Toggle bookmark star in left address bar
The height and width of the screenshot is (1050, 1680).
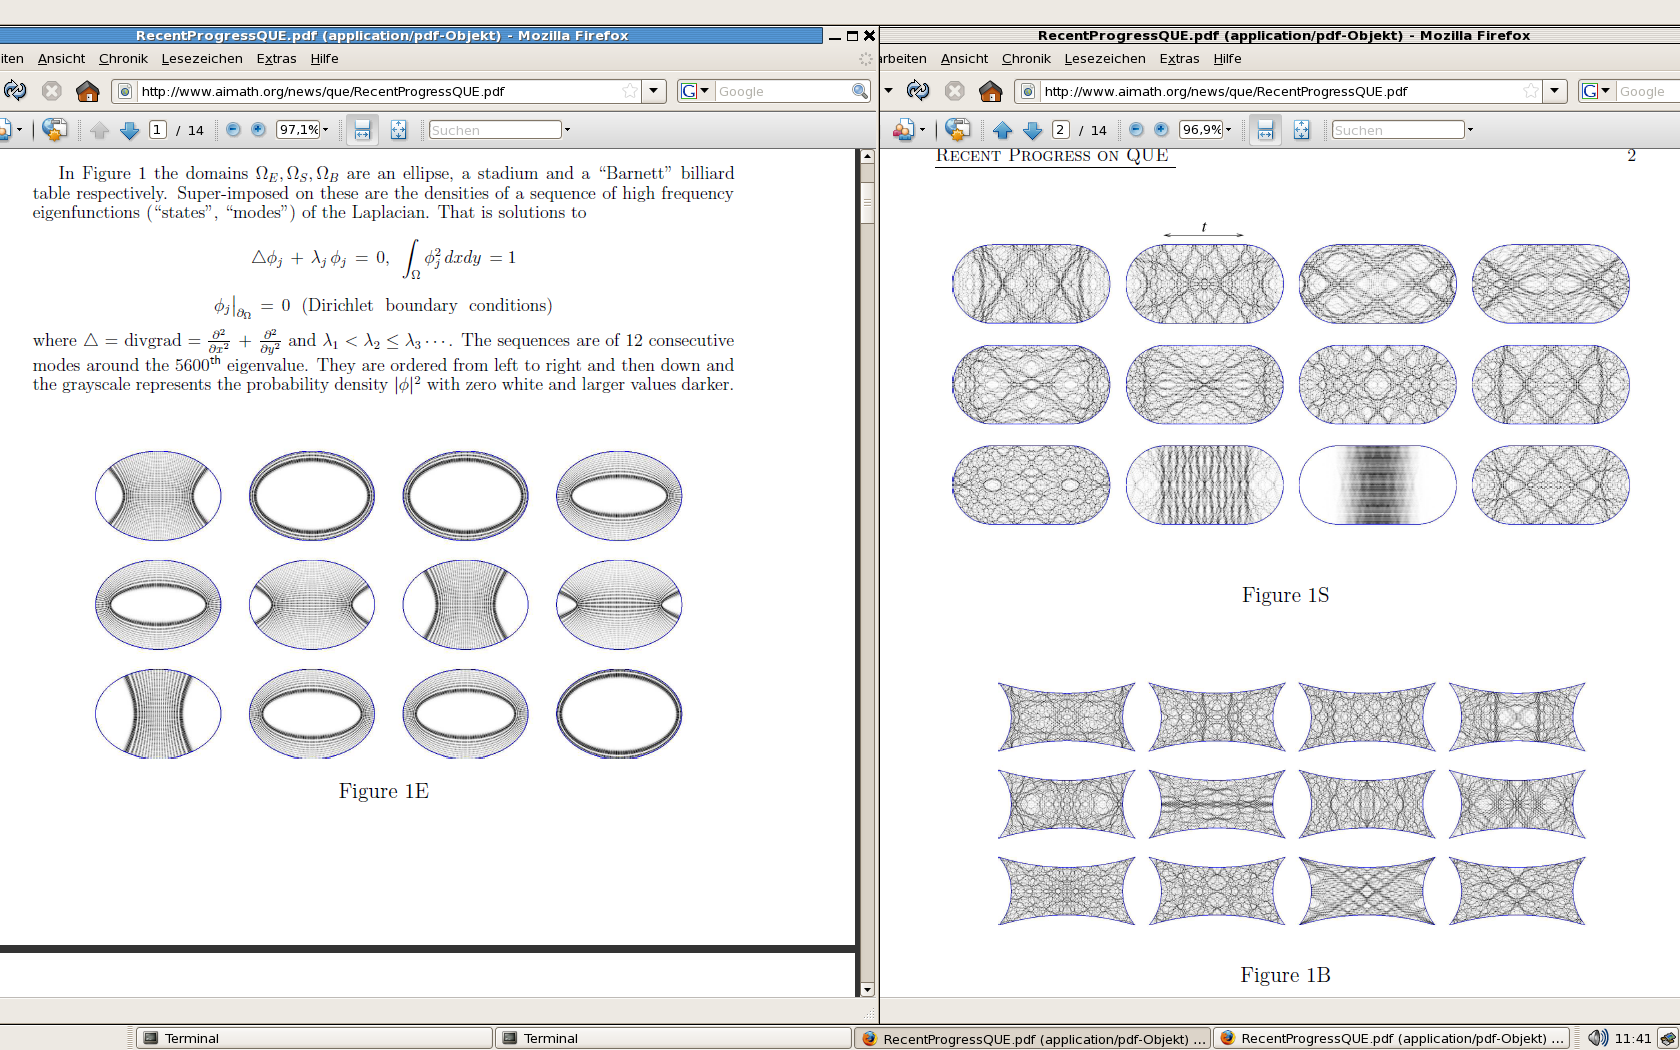(629, 91)
